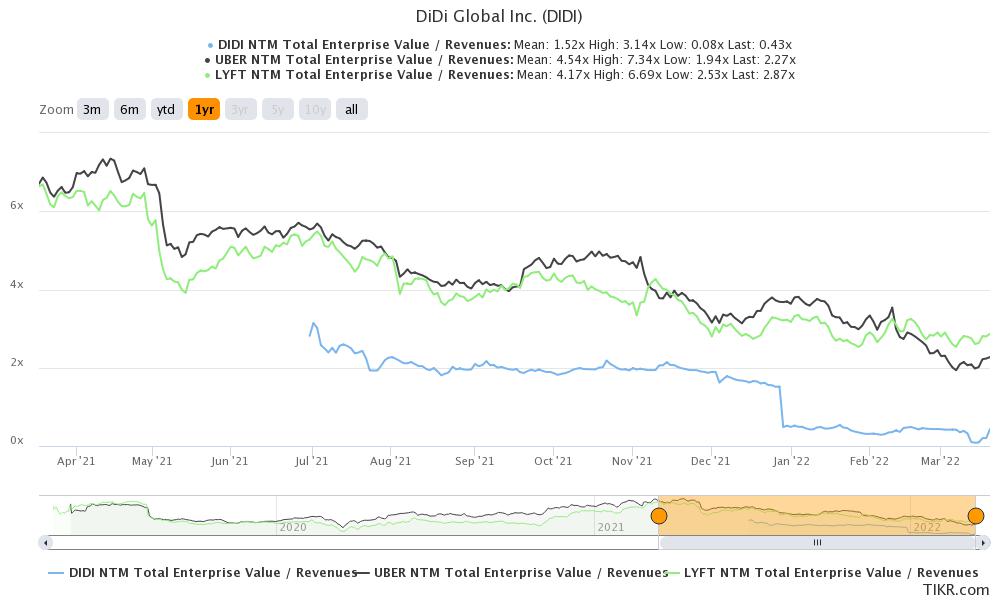This screenshot has height=600, width=1000.
Task: Click the black dot beside the UBER stats line
Action: pyautogui.click(x=207, y=61)
